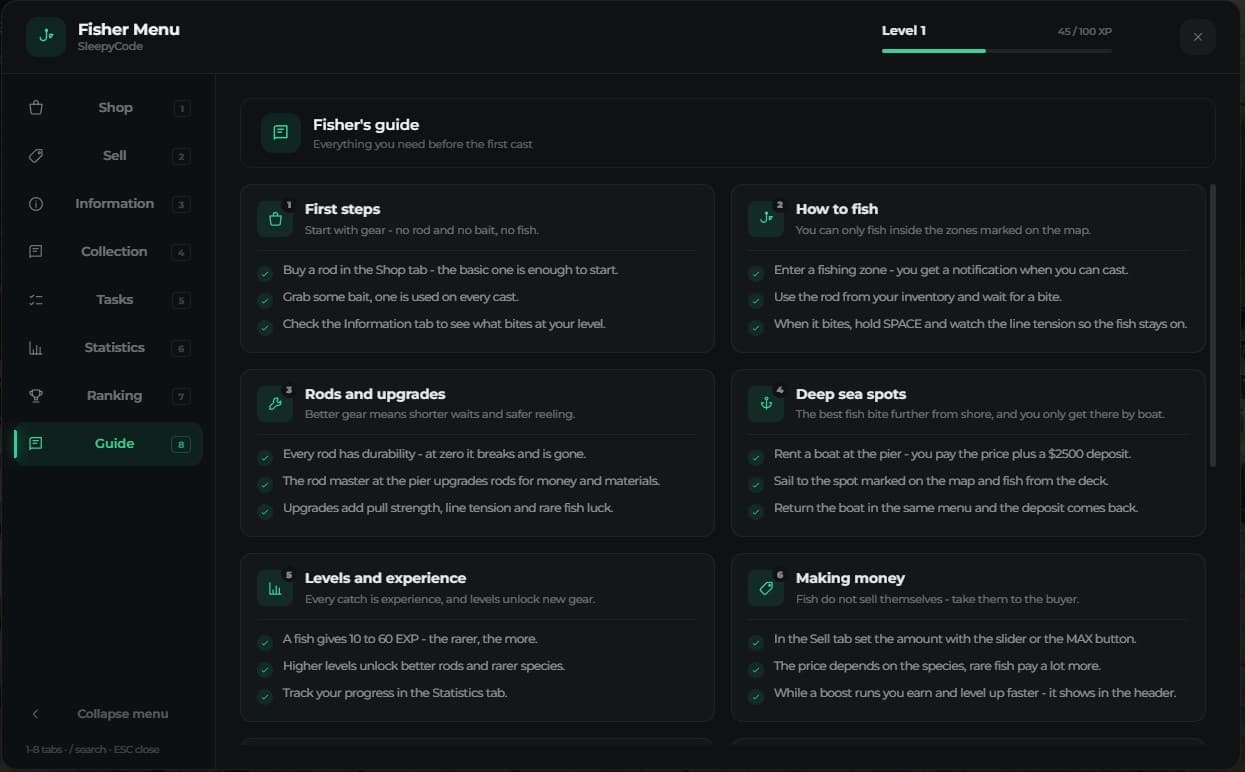Click 'Track your progress in the Statistics tab.' text
Viewport: 1245px width, 772px height.
point(395,693)
